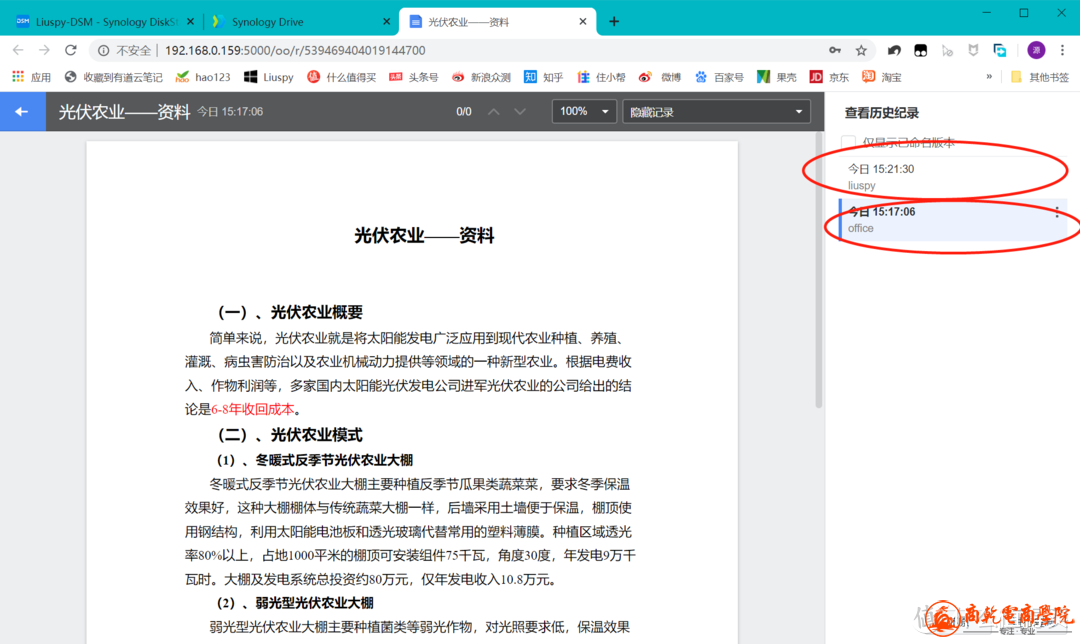Viewport: 1080px width, 644px height.
Task: Click the red text 6-8年收回成本
Action: click(253, 409)
